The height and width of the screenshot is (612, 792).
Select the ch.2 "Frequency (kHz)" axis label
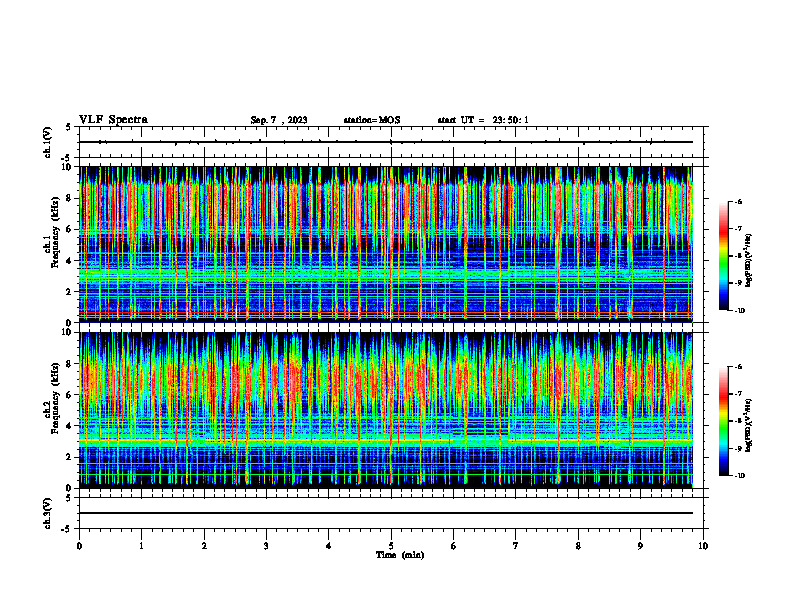[55, 398]
